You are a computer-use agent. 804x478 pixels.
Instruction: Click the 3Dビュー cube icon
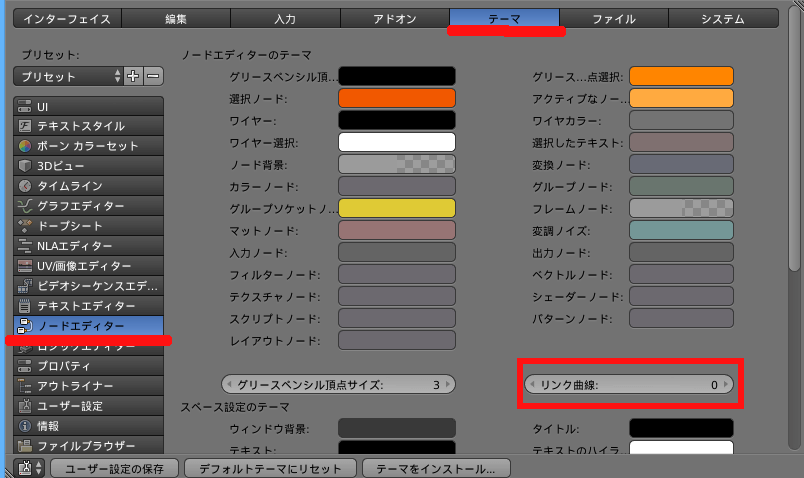24,166
